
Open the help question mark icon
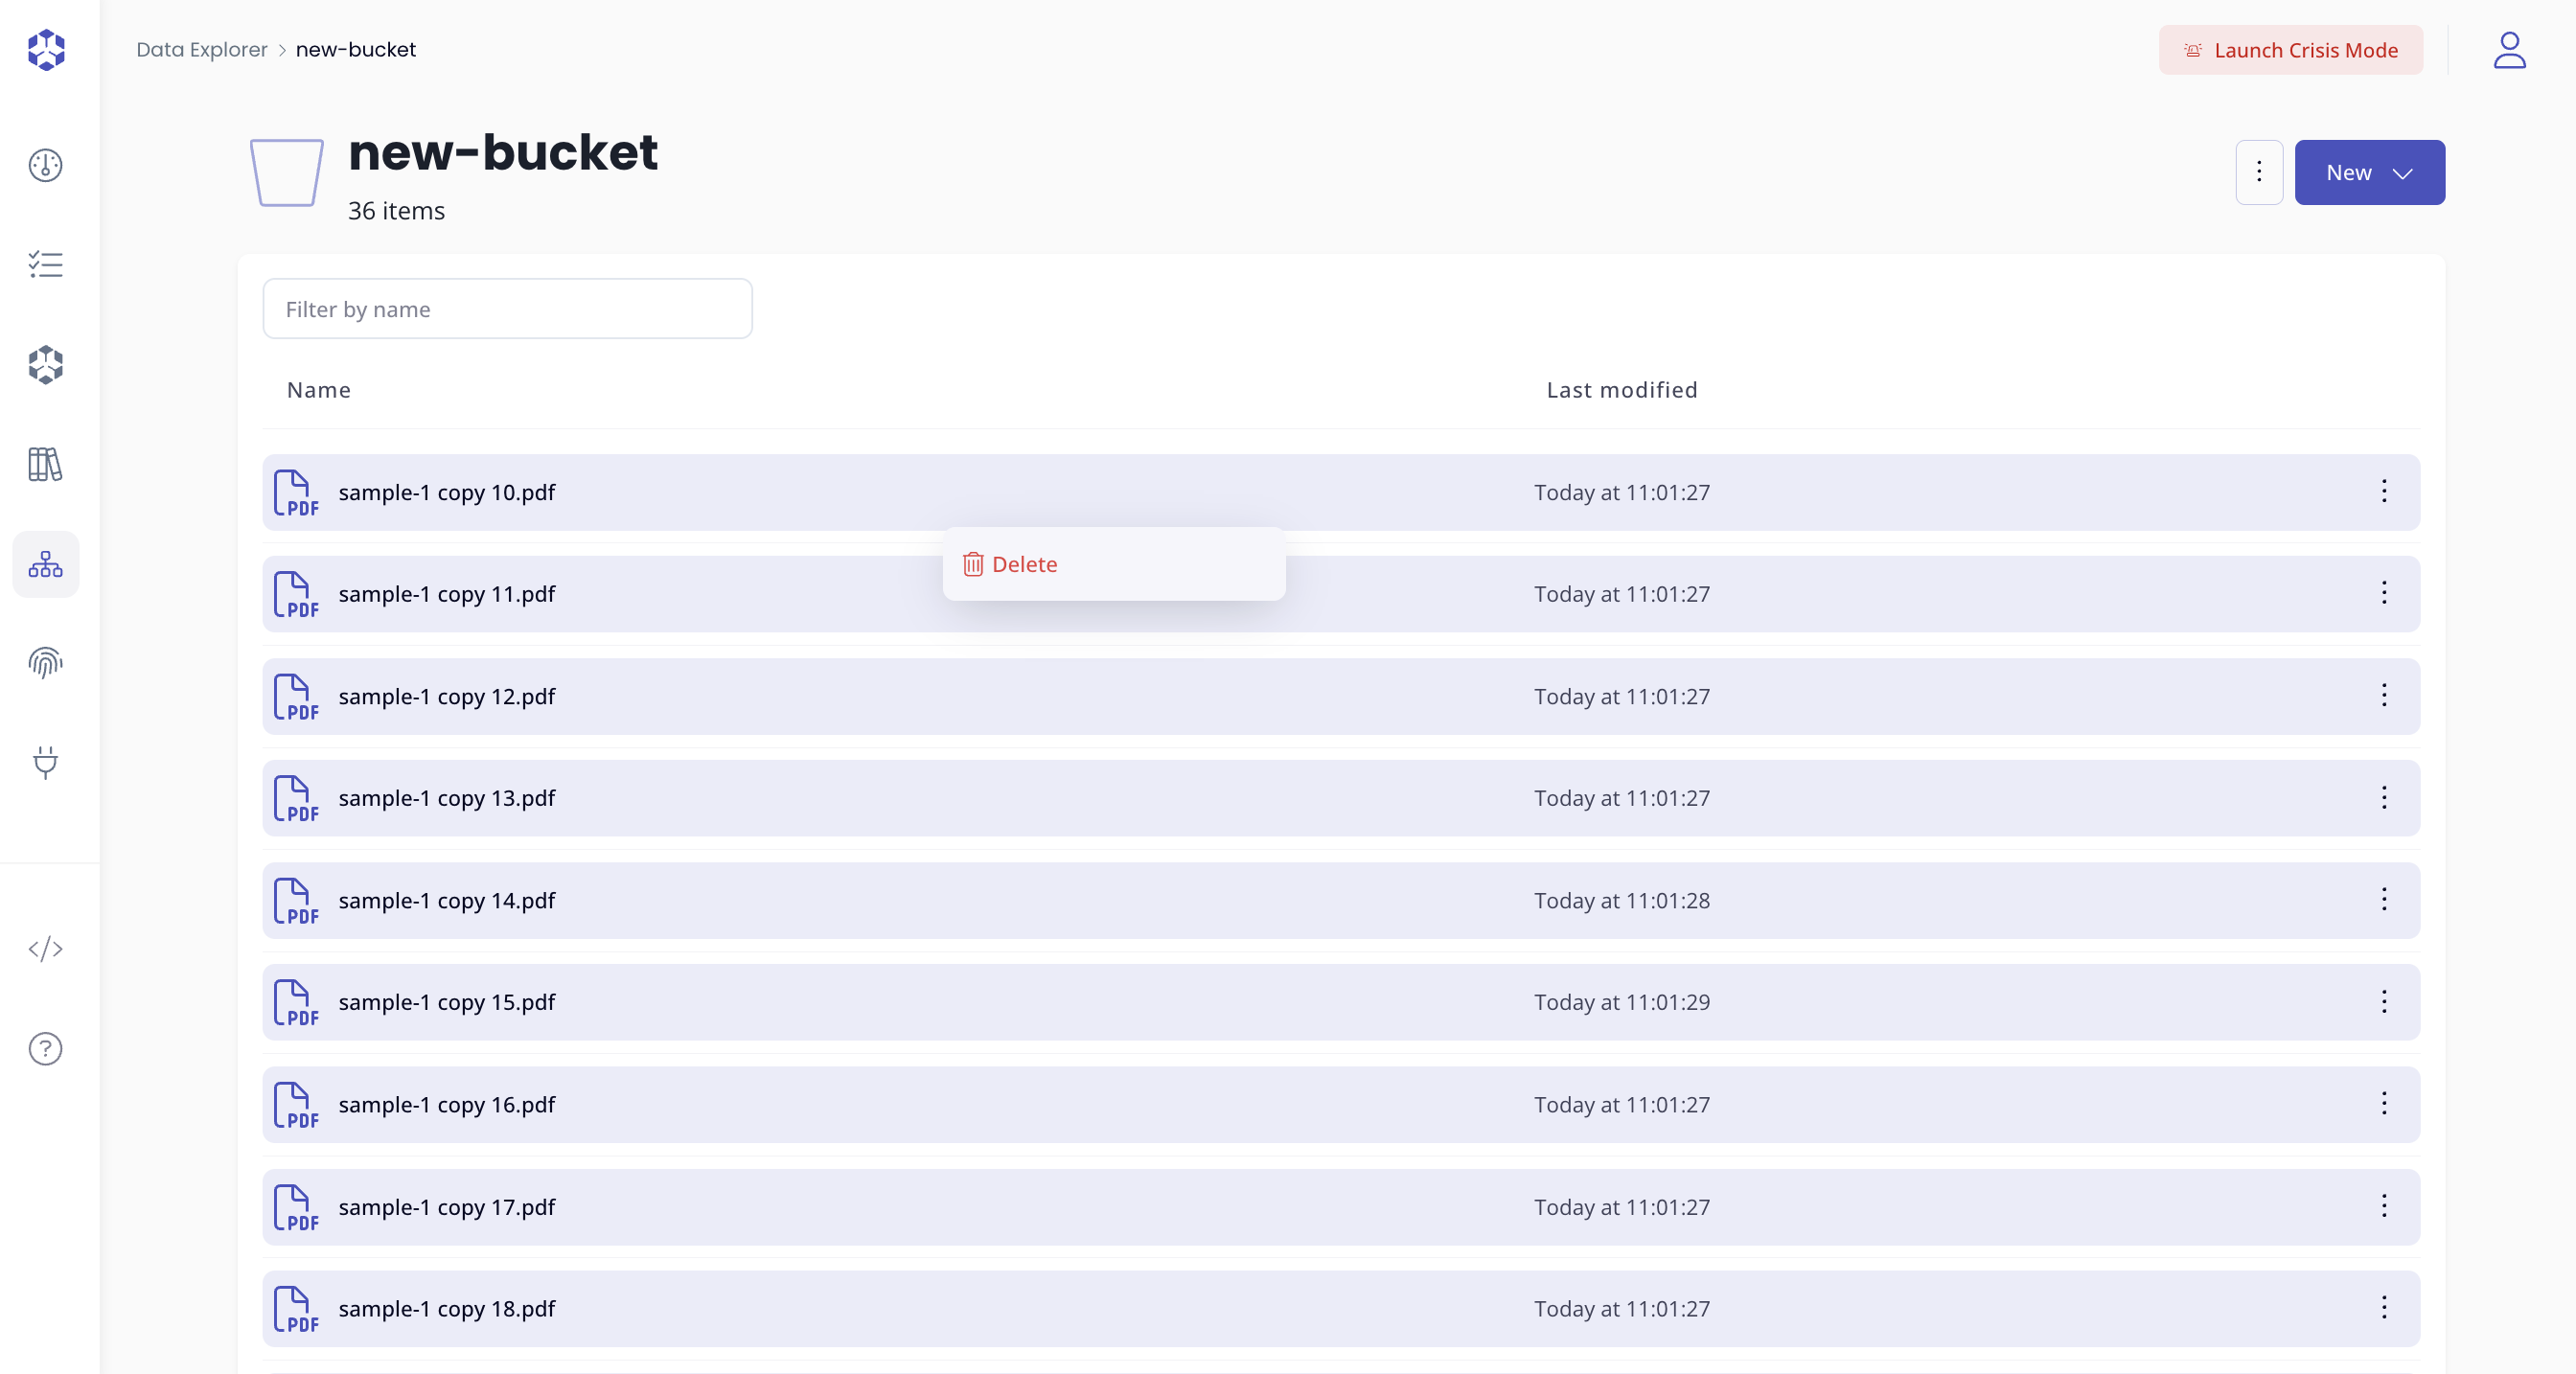(45, 1048)
